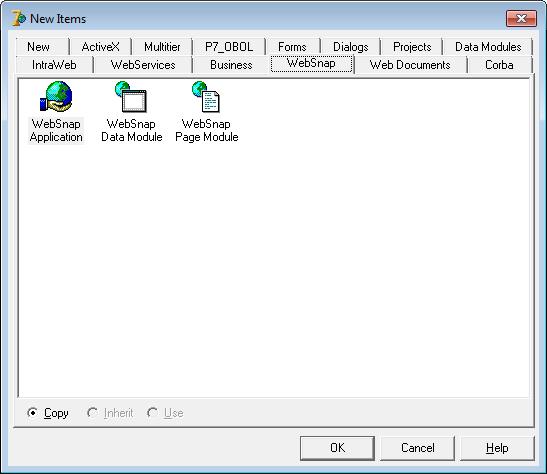The image size is (547, 474).
Task: Switch to the Forms tab
Action: 292,47
